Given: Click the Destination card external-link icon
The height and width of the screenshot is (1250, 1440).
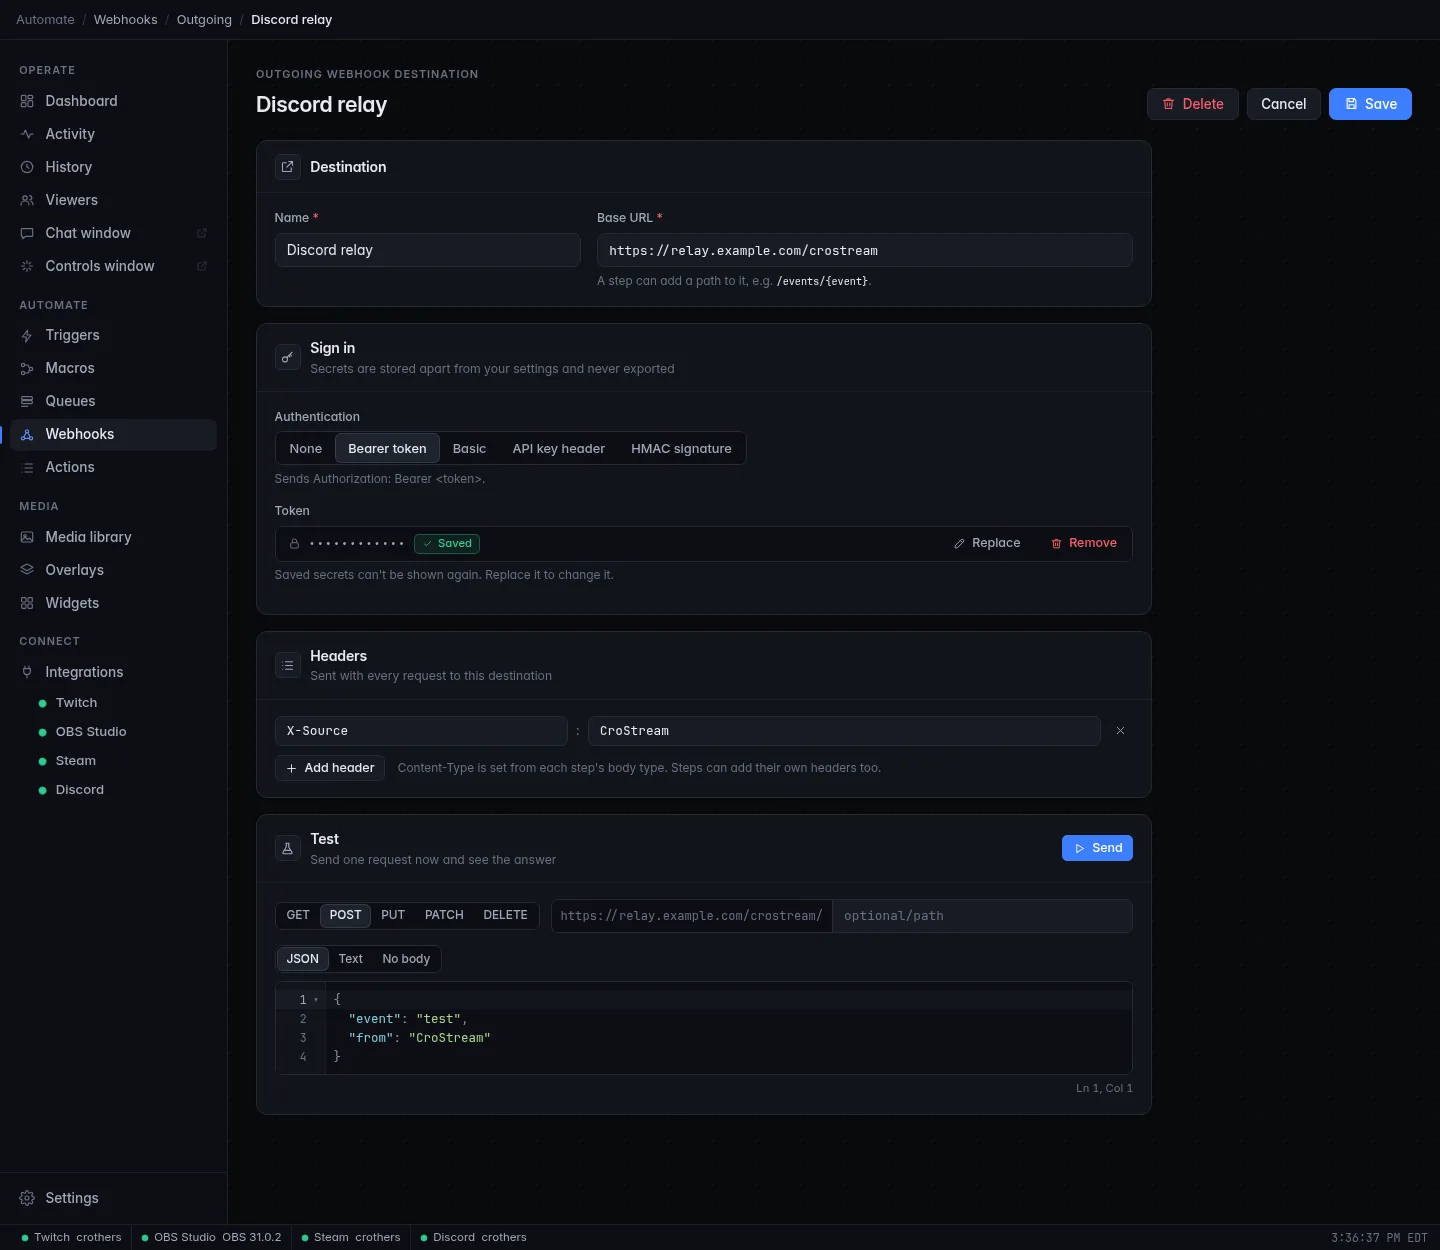Looking at the screenshot, I should (288, 167).
